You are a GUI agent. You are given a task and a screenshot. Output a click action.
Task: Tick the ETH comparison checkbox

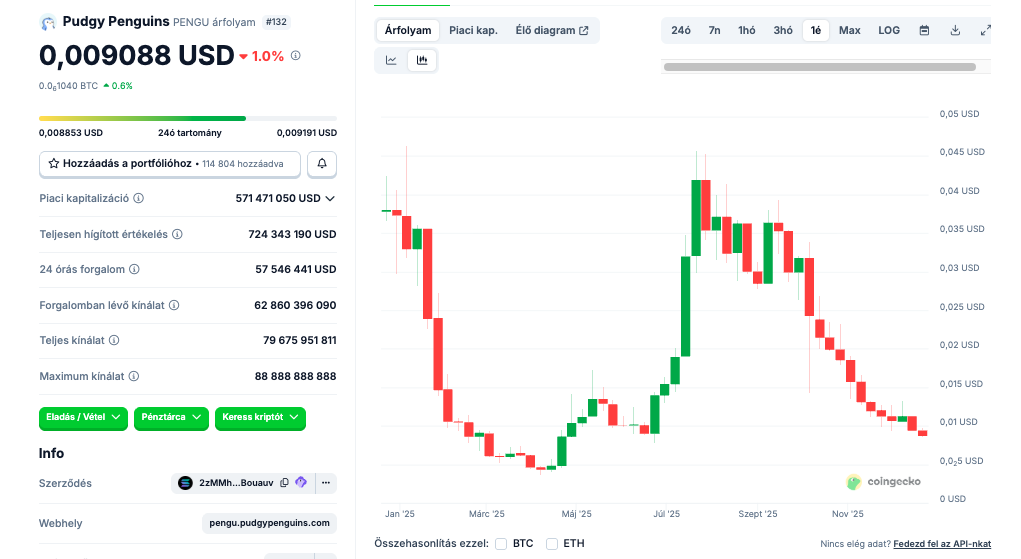[552, 543]
